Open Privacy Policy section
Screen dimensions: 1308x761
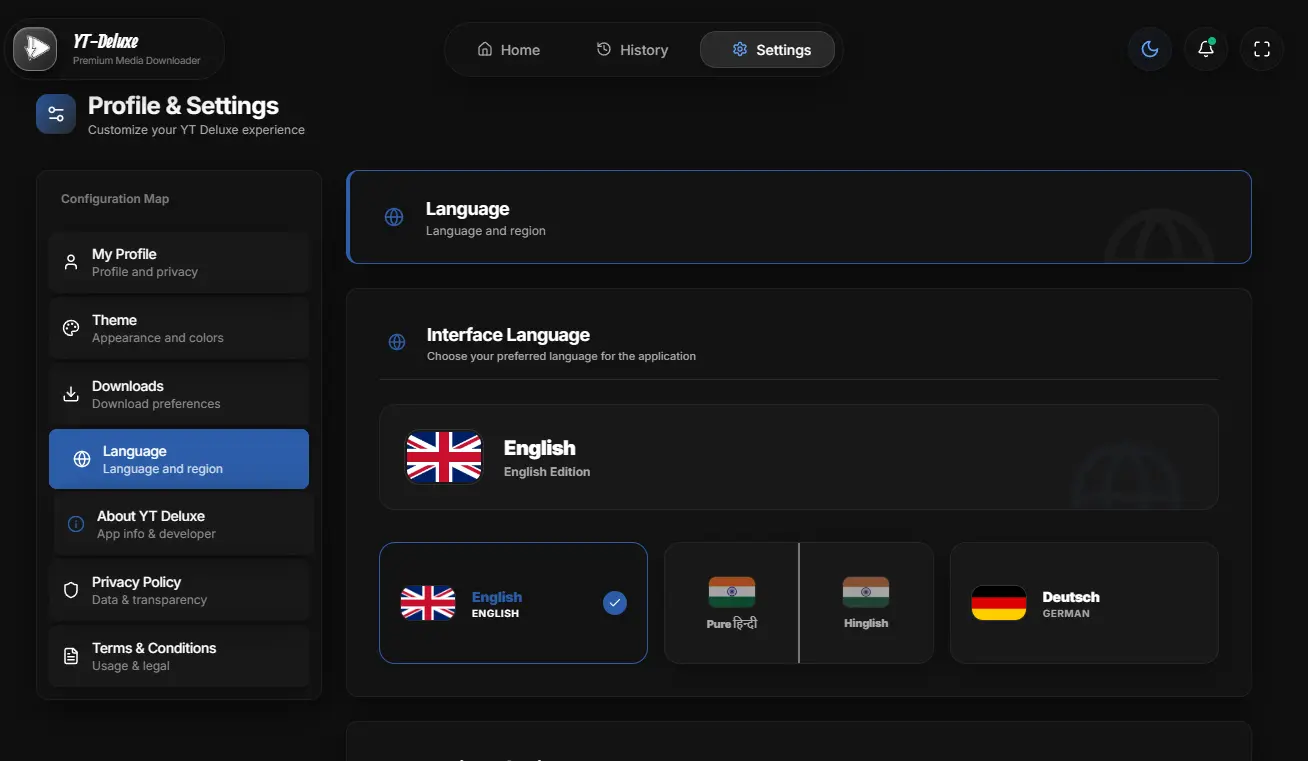coord(179,591)
